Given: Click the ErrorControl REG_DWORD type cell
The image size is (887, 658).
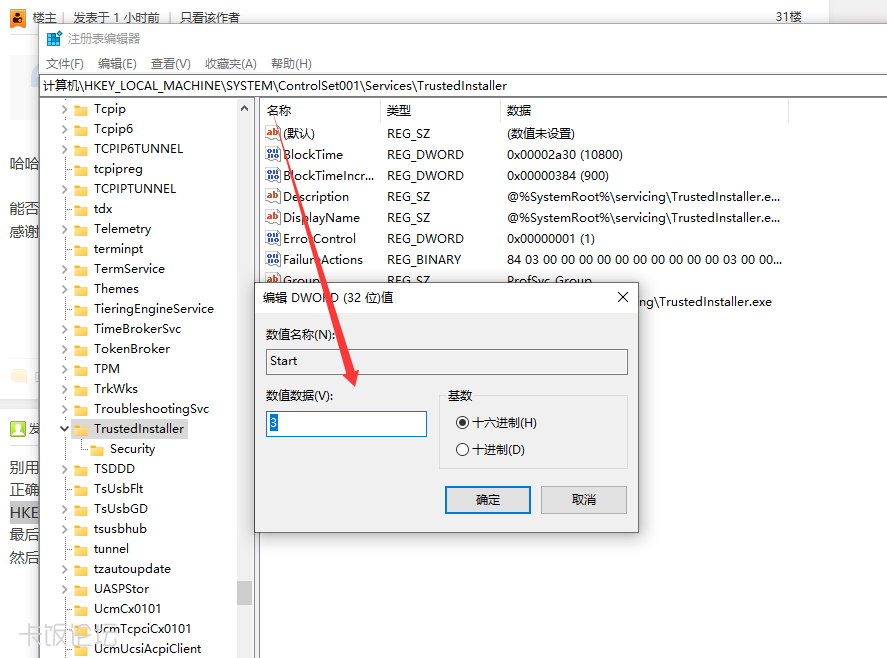Looking at the screenshot, I should [425, 239].
